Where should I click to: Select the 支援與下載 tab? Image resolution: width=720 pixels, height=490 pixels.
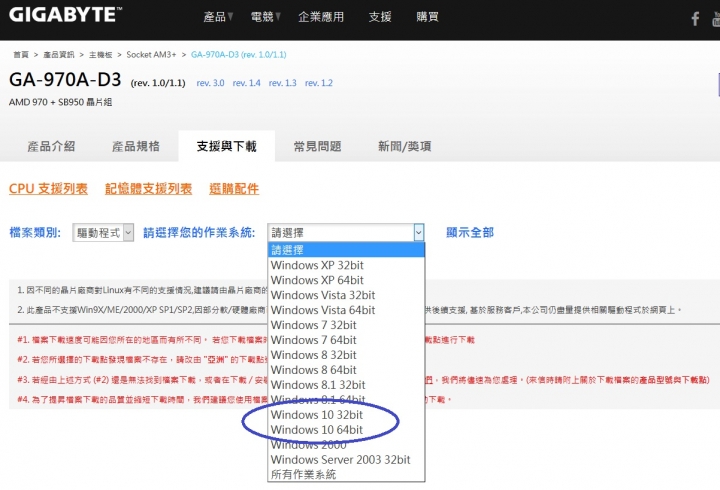click(227, 146)
